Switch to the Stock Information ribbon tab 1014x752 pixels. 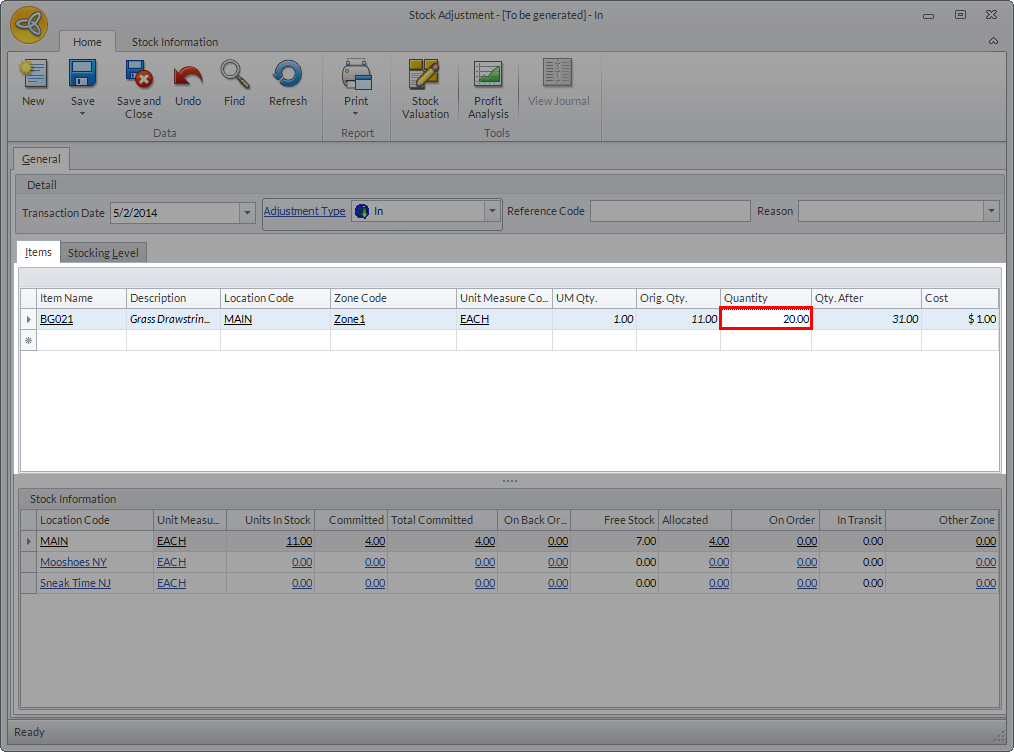click(175, 42)
